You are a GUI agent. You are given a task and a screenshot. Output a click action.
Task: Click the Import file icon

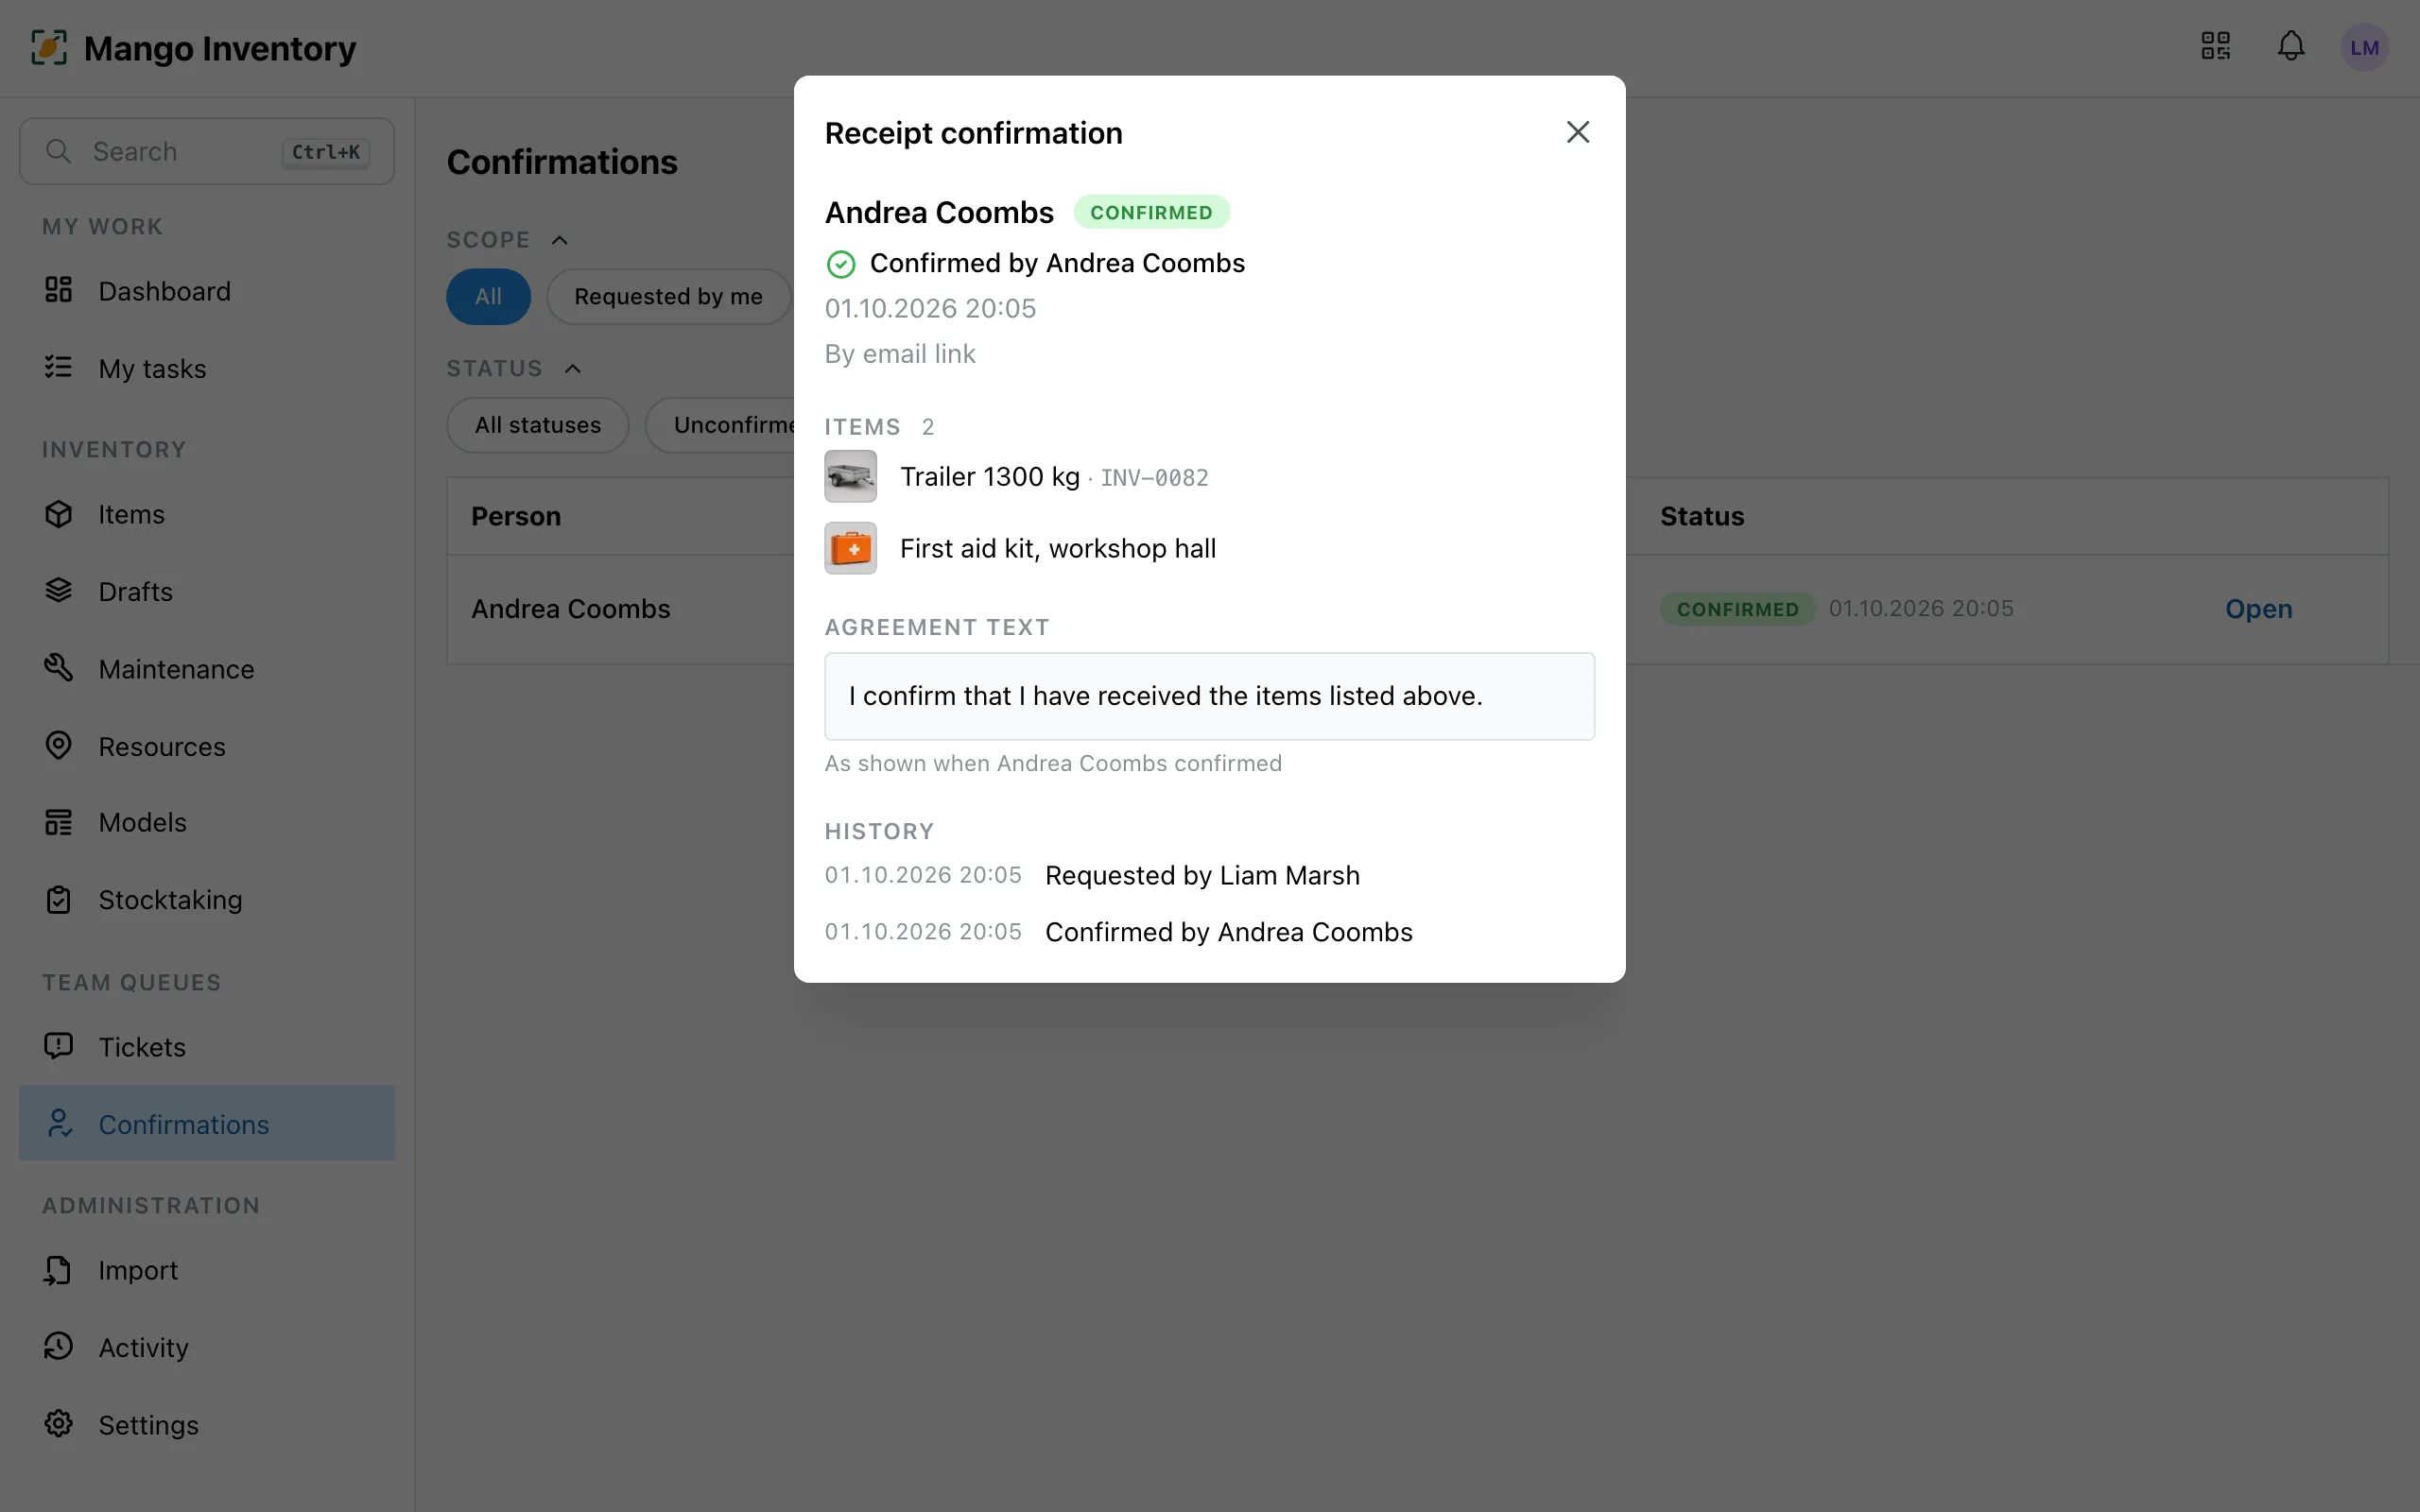point(58,1269)
